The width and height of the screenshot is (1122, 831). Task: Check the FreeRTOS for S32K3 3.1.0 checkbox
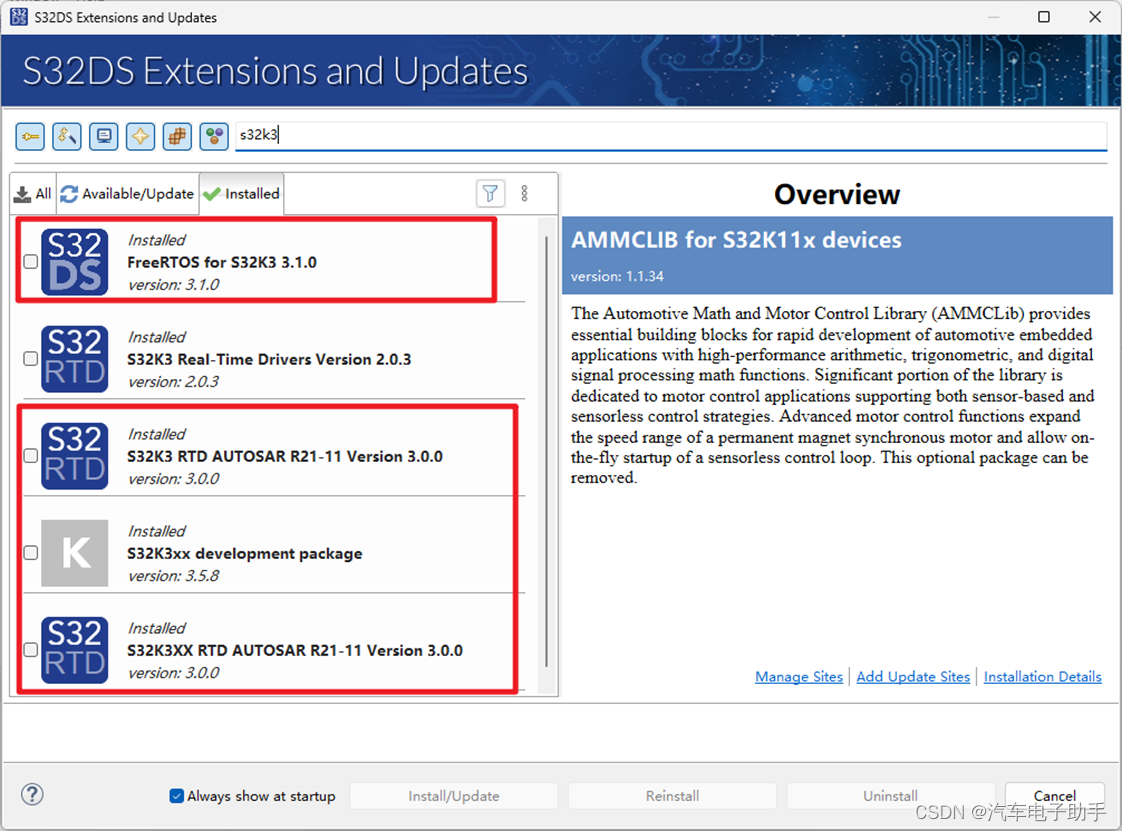tap(31, 262)
